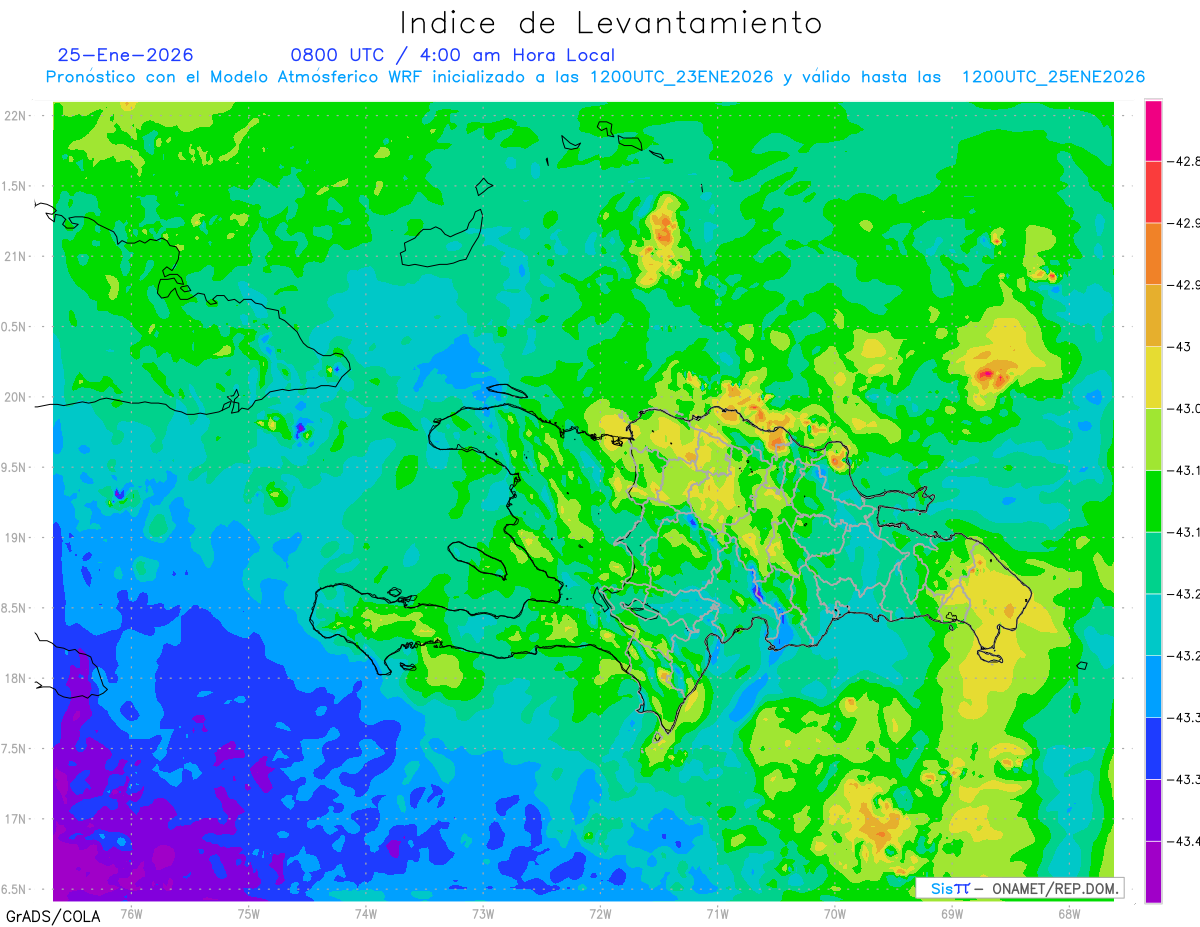Click the "7.5N" latitude tick label
This screenshot has height=927, width=1200.
pos(15,749)
